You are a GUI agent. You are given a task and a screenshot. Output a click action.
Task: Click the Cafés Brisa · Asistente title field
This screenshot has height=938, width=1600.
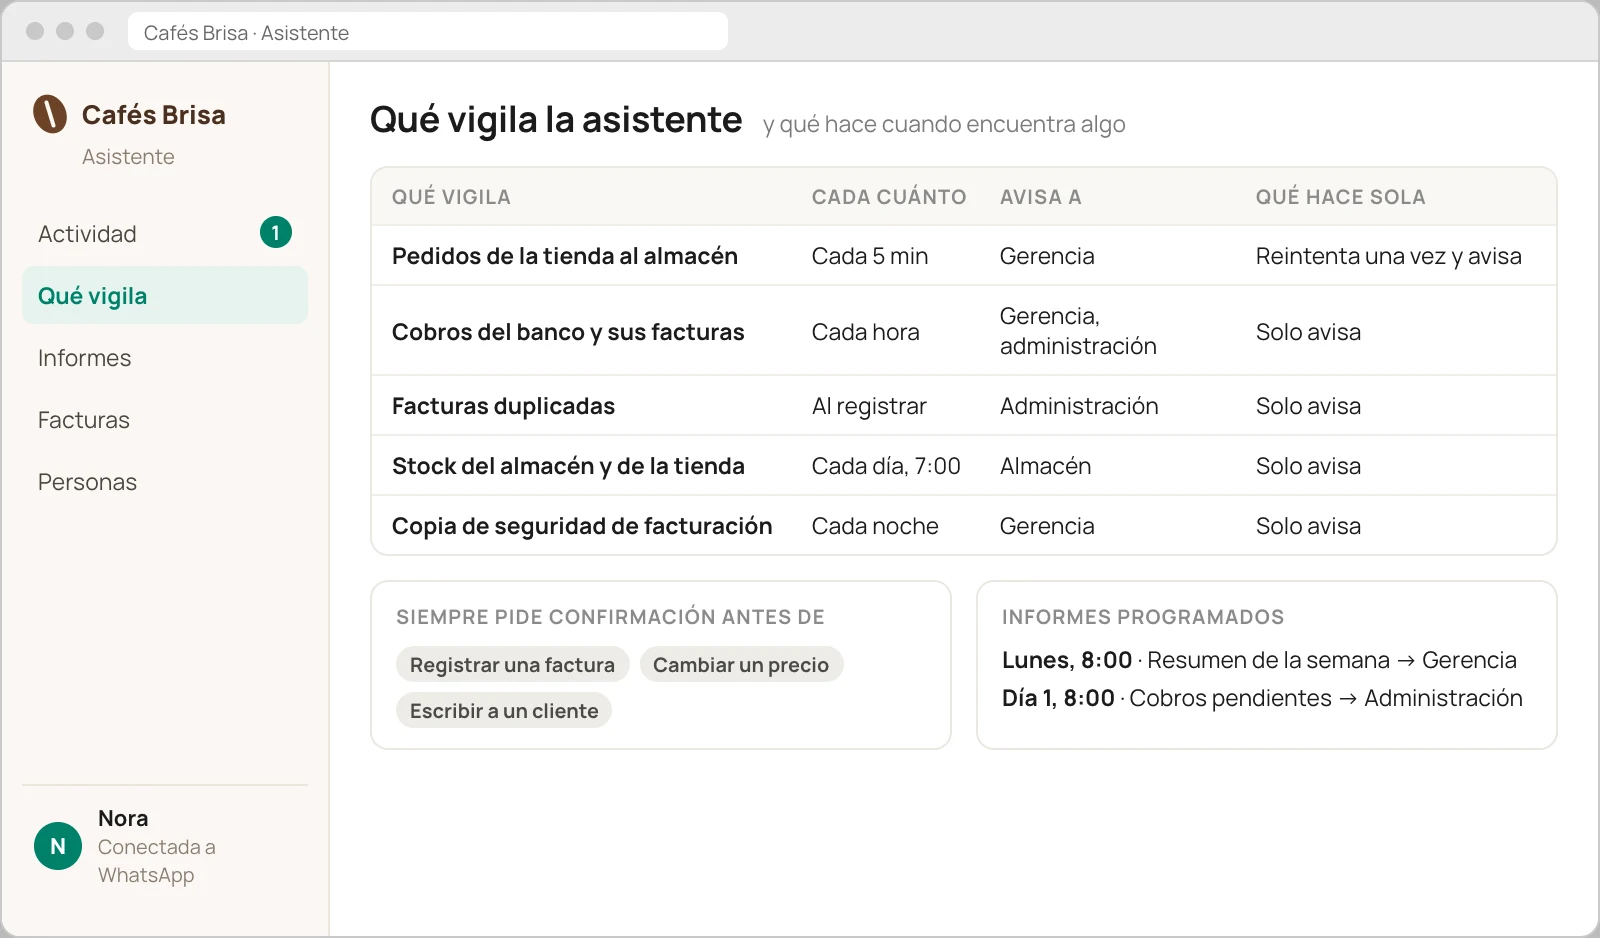[x=428, y=32]
